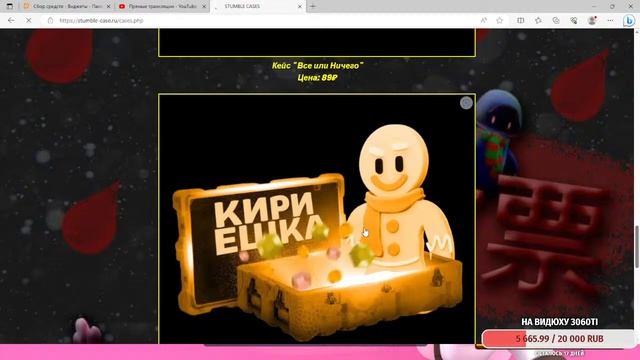Click the price text Цена: 89₽
This screenshot has width=640, height=360.
click(318, 78)
